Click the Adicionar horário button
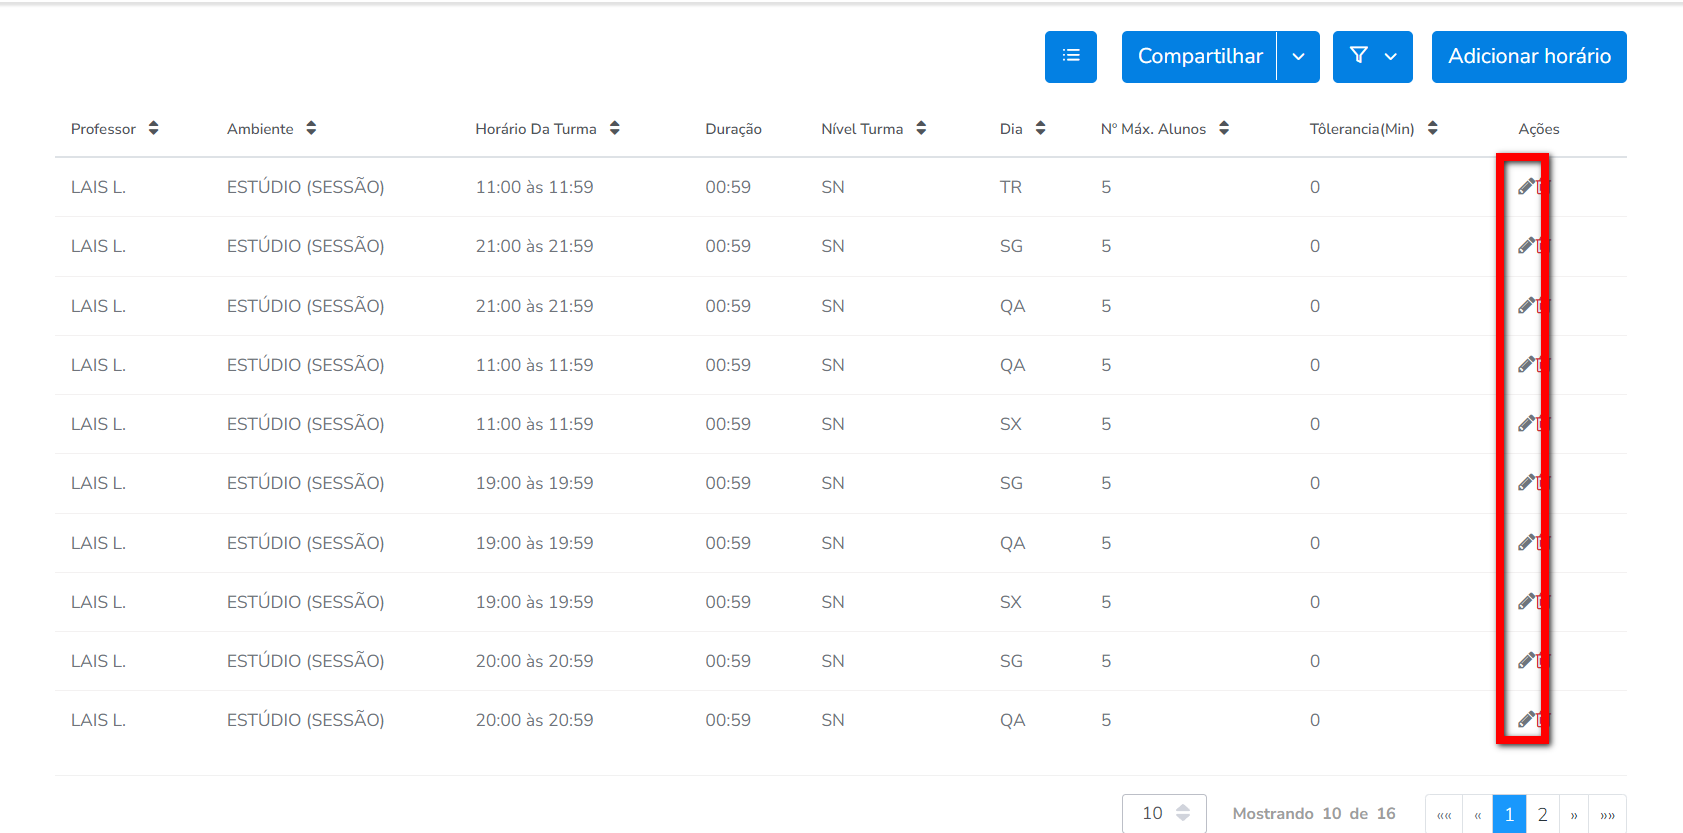The width and height of the screenshot is (1683, 833). (1528, 56)
